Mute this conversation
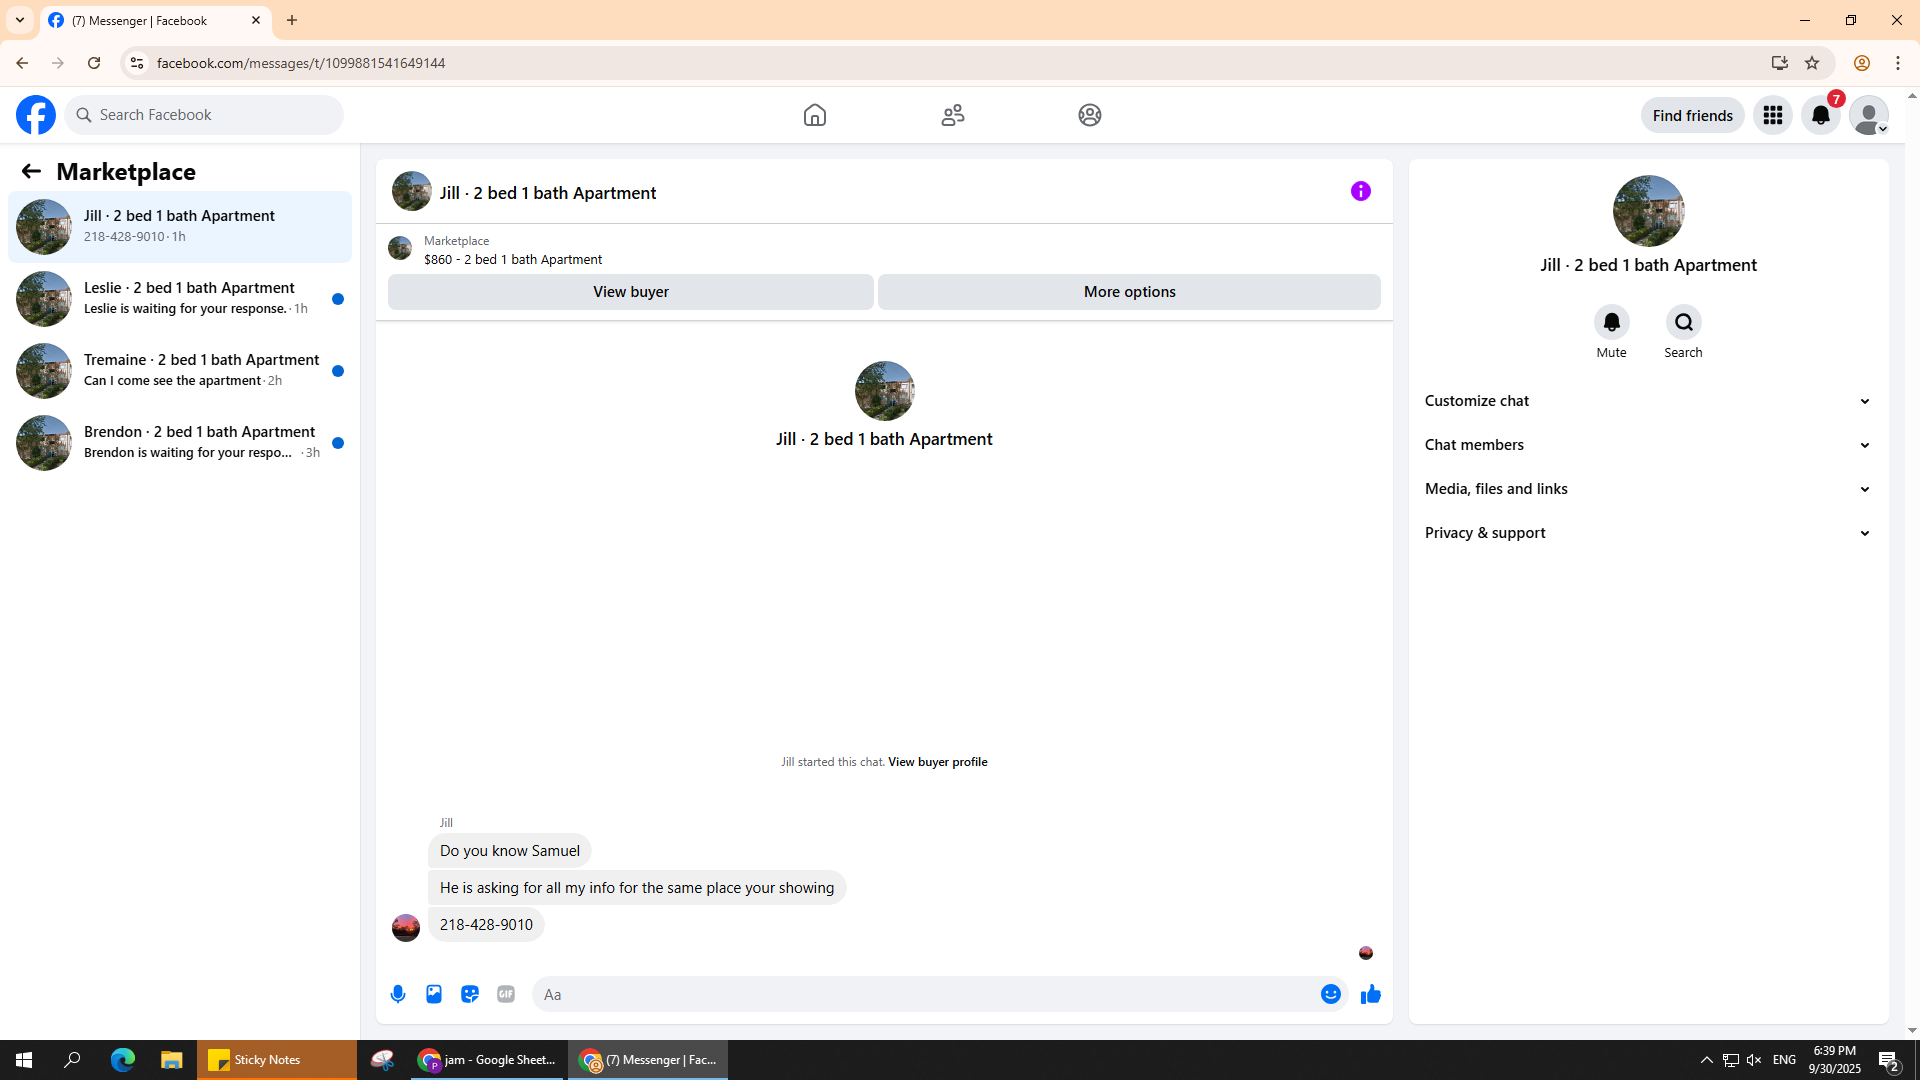 (1611, 322)
